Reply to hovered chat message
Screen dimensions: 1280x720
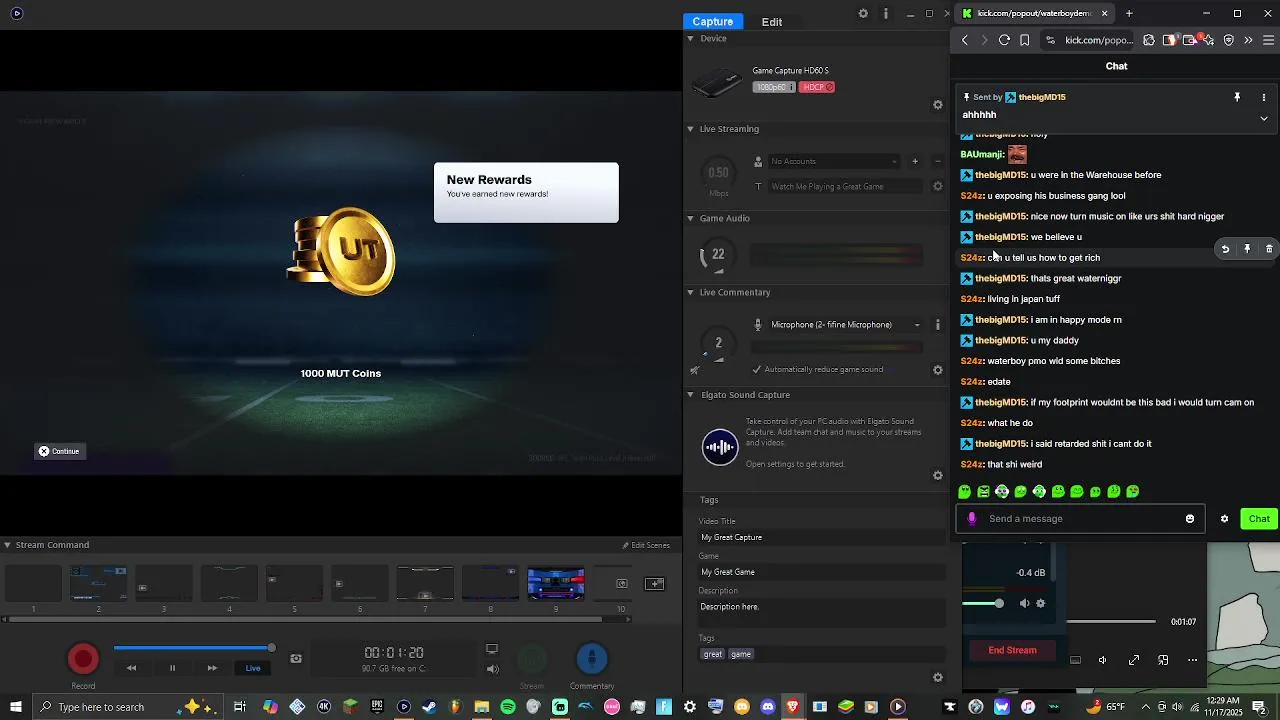(1225, 249)
